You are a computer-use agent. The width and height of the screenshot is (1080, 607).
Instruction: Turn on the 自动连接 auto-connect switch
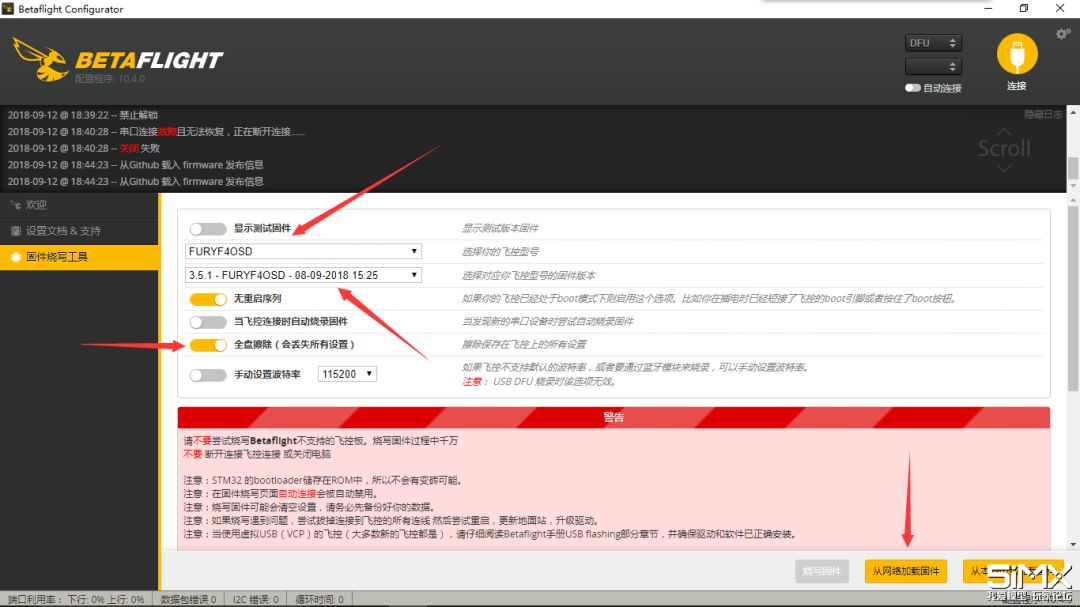[x=912, y=88]
